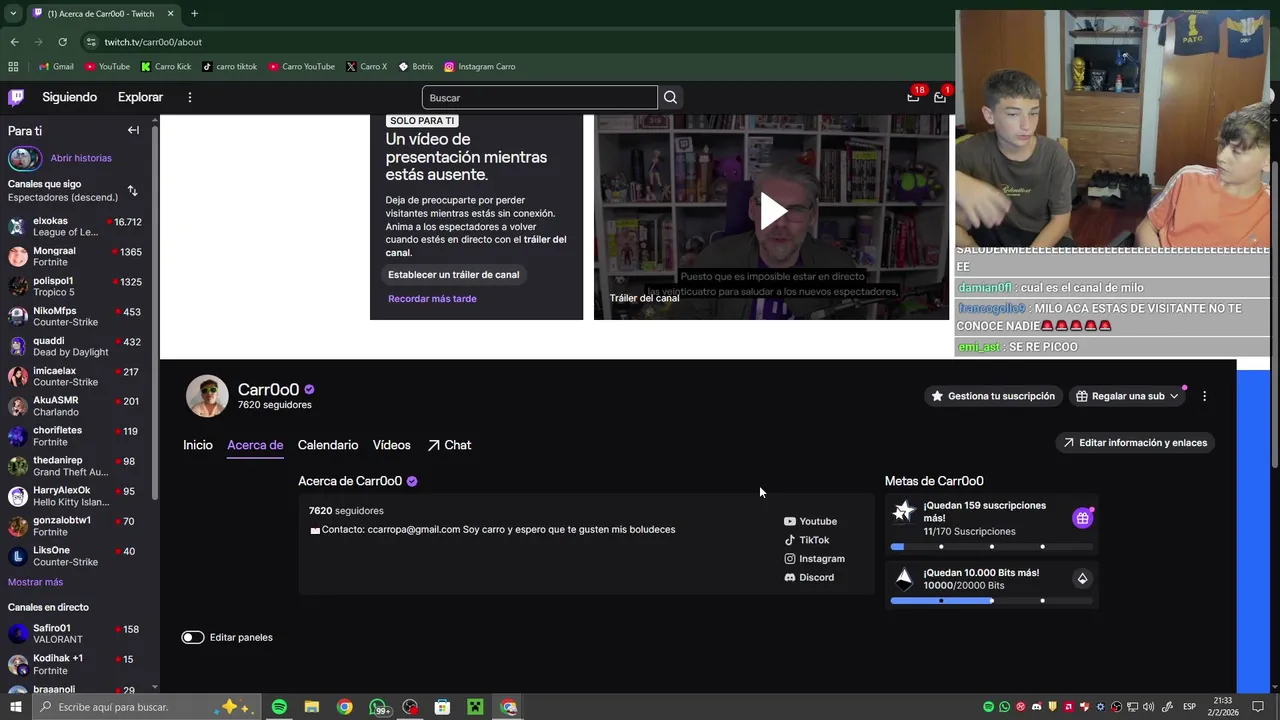1280x720 pixels.
Task: Go to Siguiendo in the top nav
Action: coord(70,97)
